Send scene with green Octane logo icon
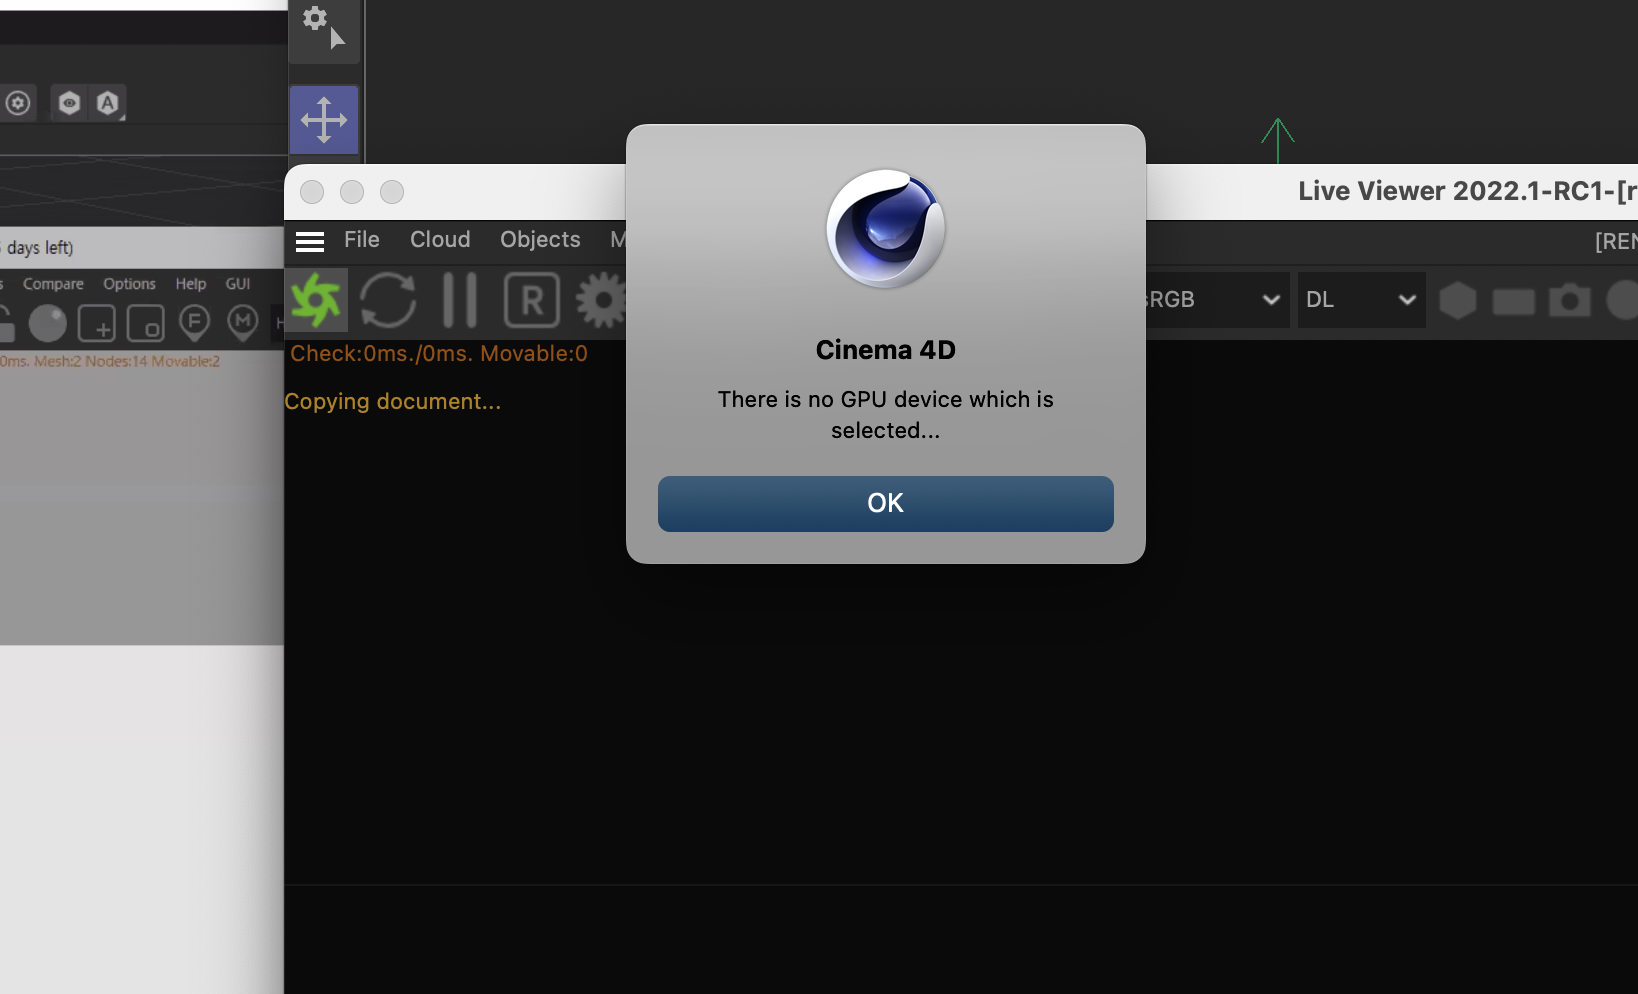Viewport: 1638px width, 994px height. 316,300
